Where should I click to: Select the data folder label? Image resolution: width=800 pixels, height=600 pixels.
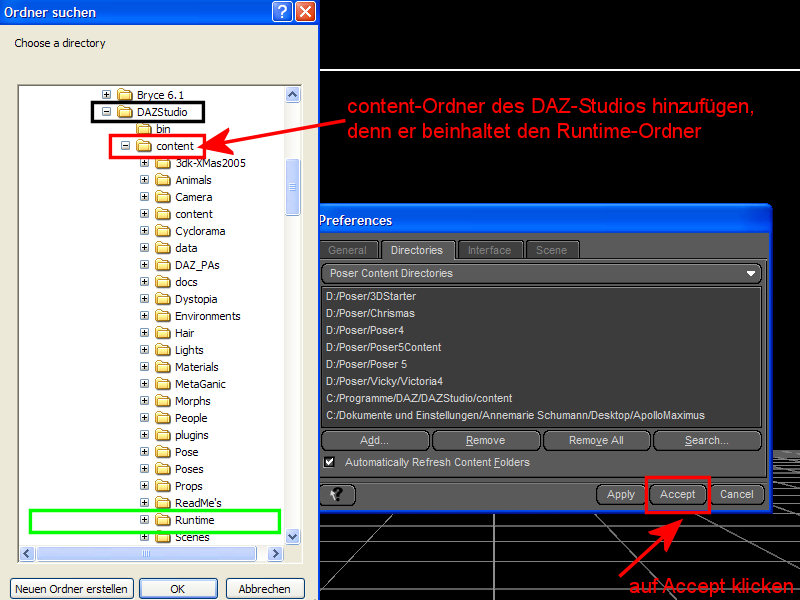[x=186, y=248]
